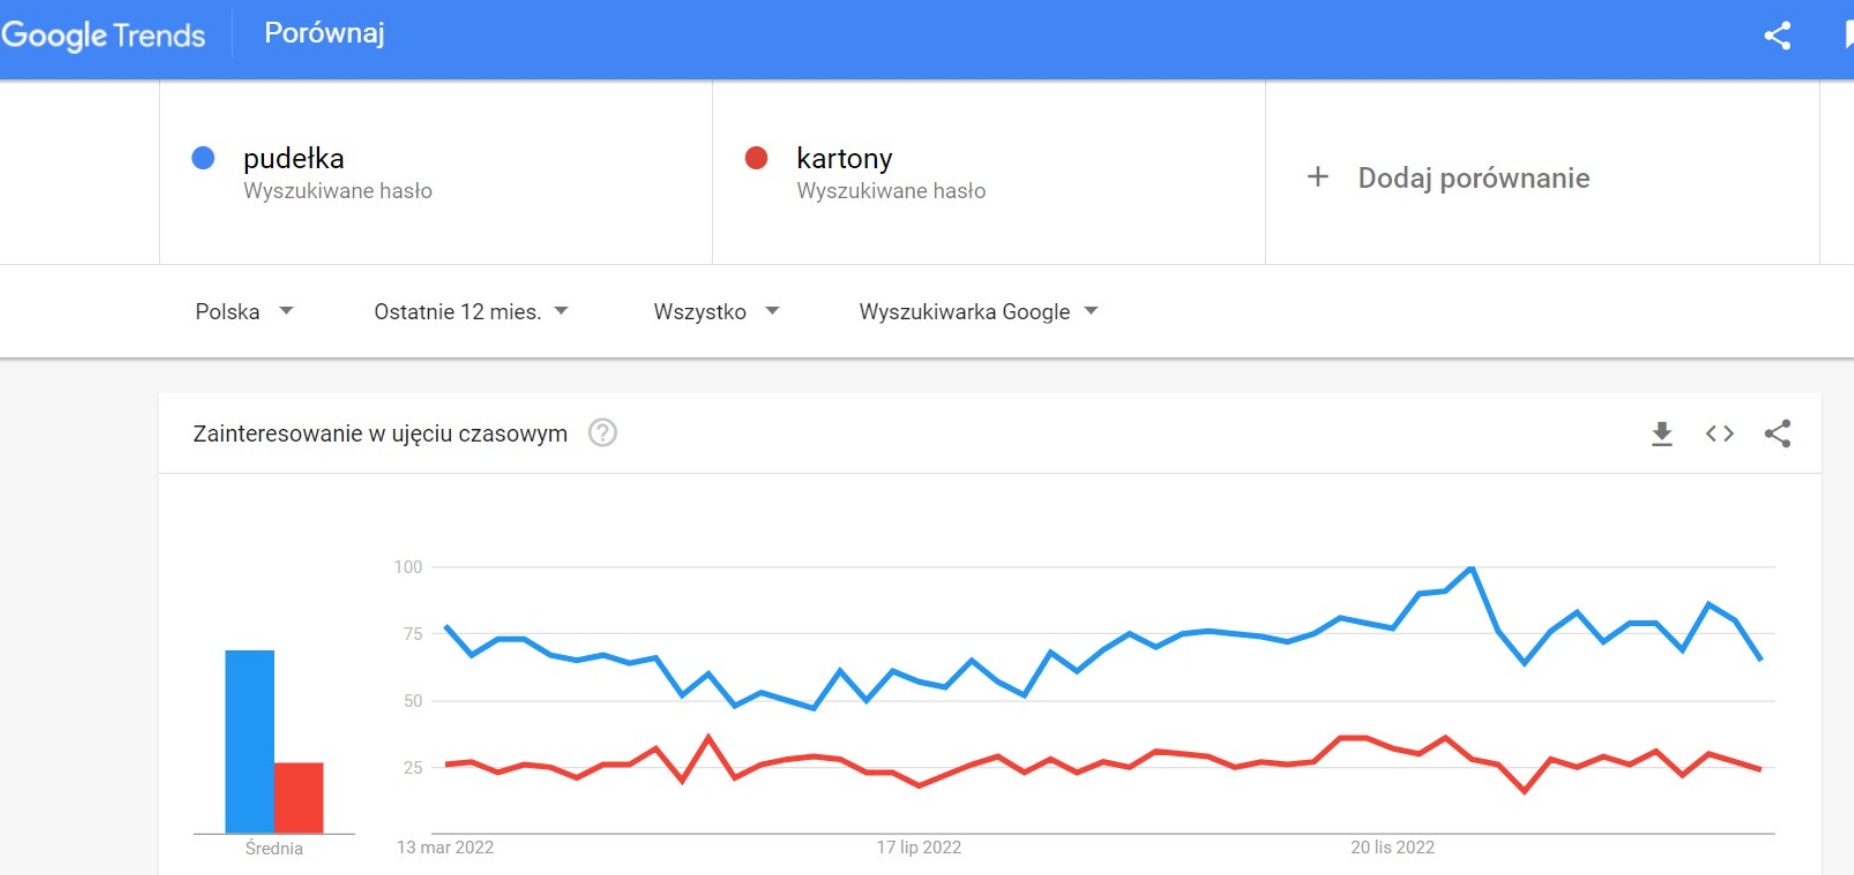Click the blue line's peak at 100

tap(1471, 569)
